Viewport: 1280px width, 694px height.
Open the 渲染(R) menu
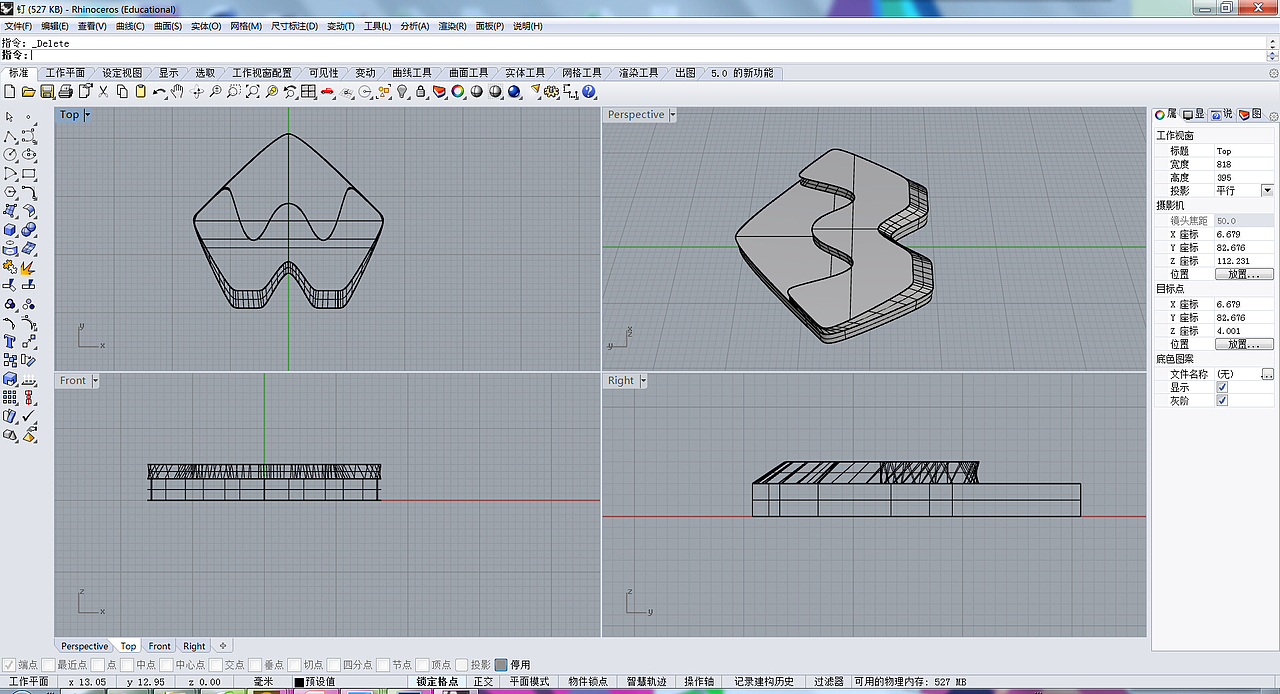tap(452, 26)
